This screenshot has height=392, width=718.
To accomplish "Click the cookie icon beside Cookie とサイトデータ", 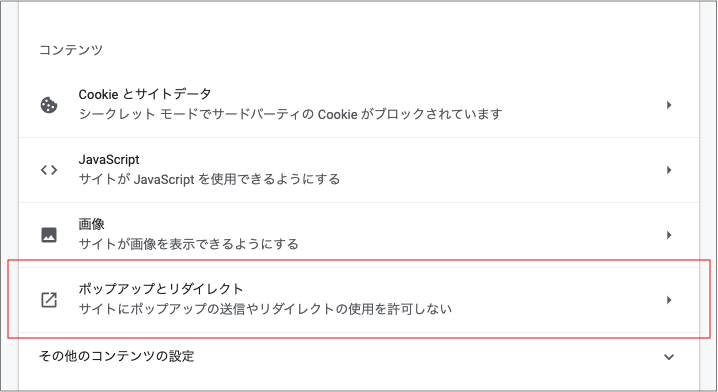I will (49, 105).
